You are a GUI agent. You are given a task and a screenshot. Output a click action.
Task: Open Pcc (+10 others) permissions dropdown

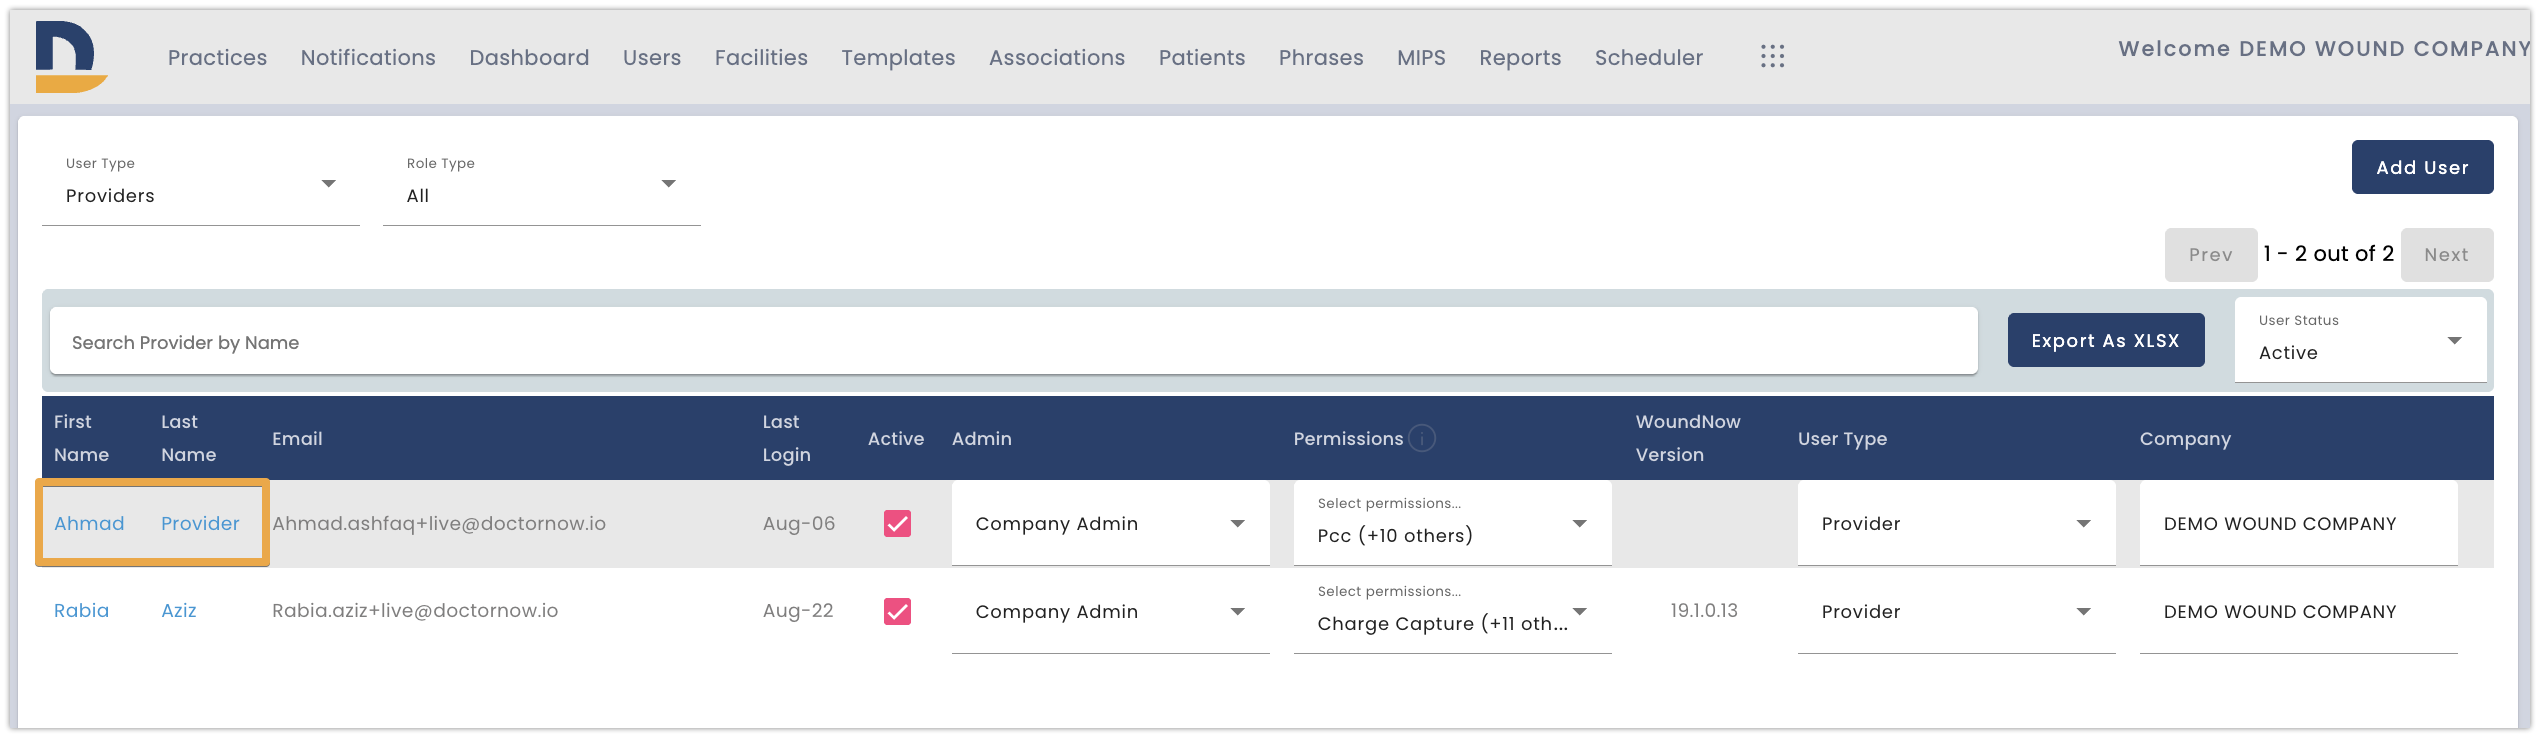[1452, 524]
